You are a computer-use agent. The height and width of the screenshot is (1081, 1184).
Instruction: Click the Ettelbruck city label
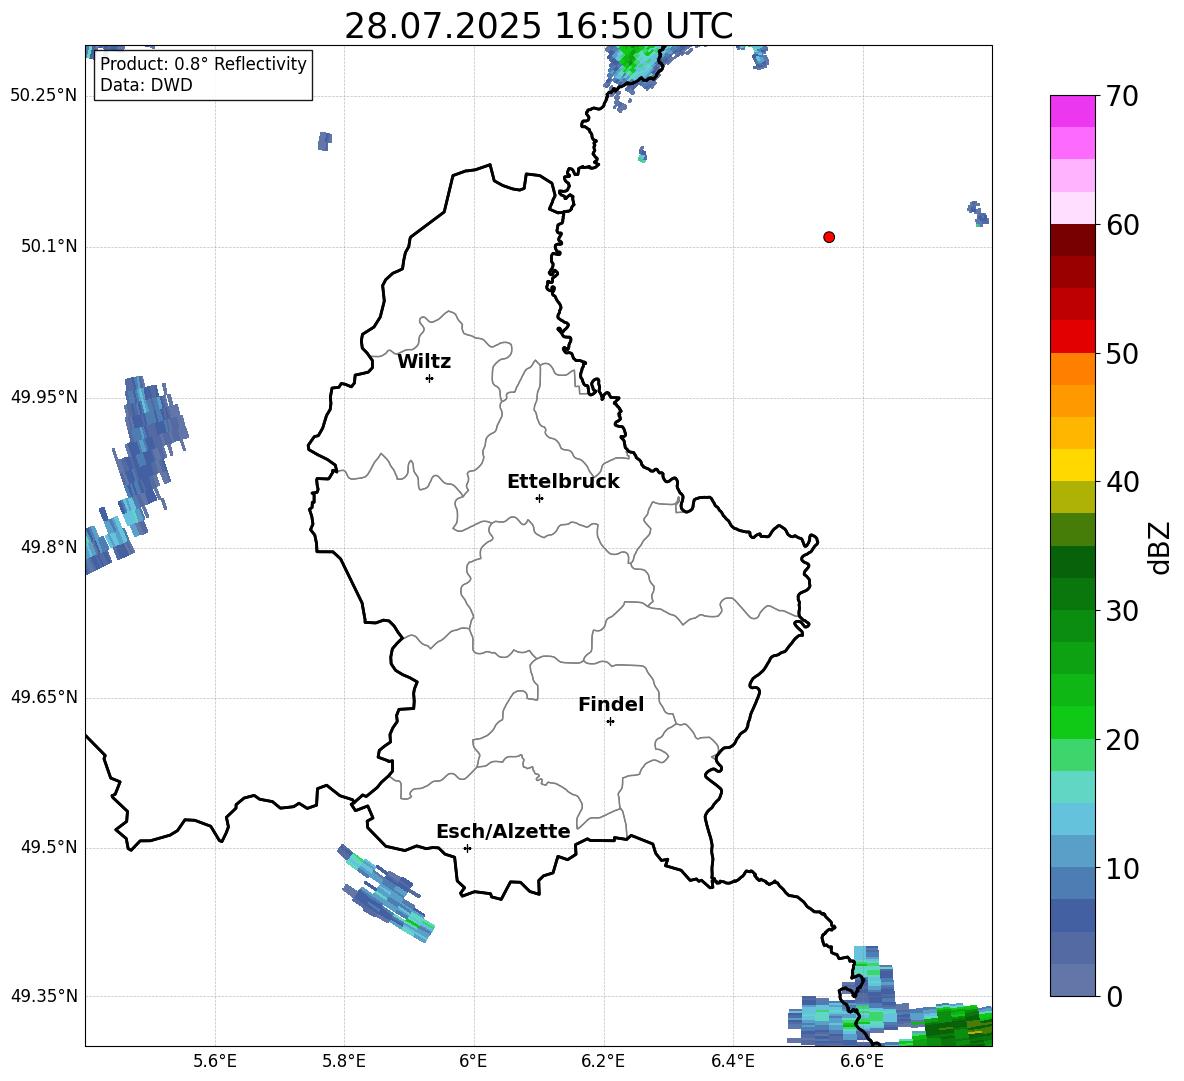pyautogui.click(x=563, y=482)
